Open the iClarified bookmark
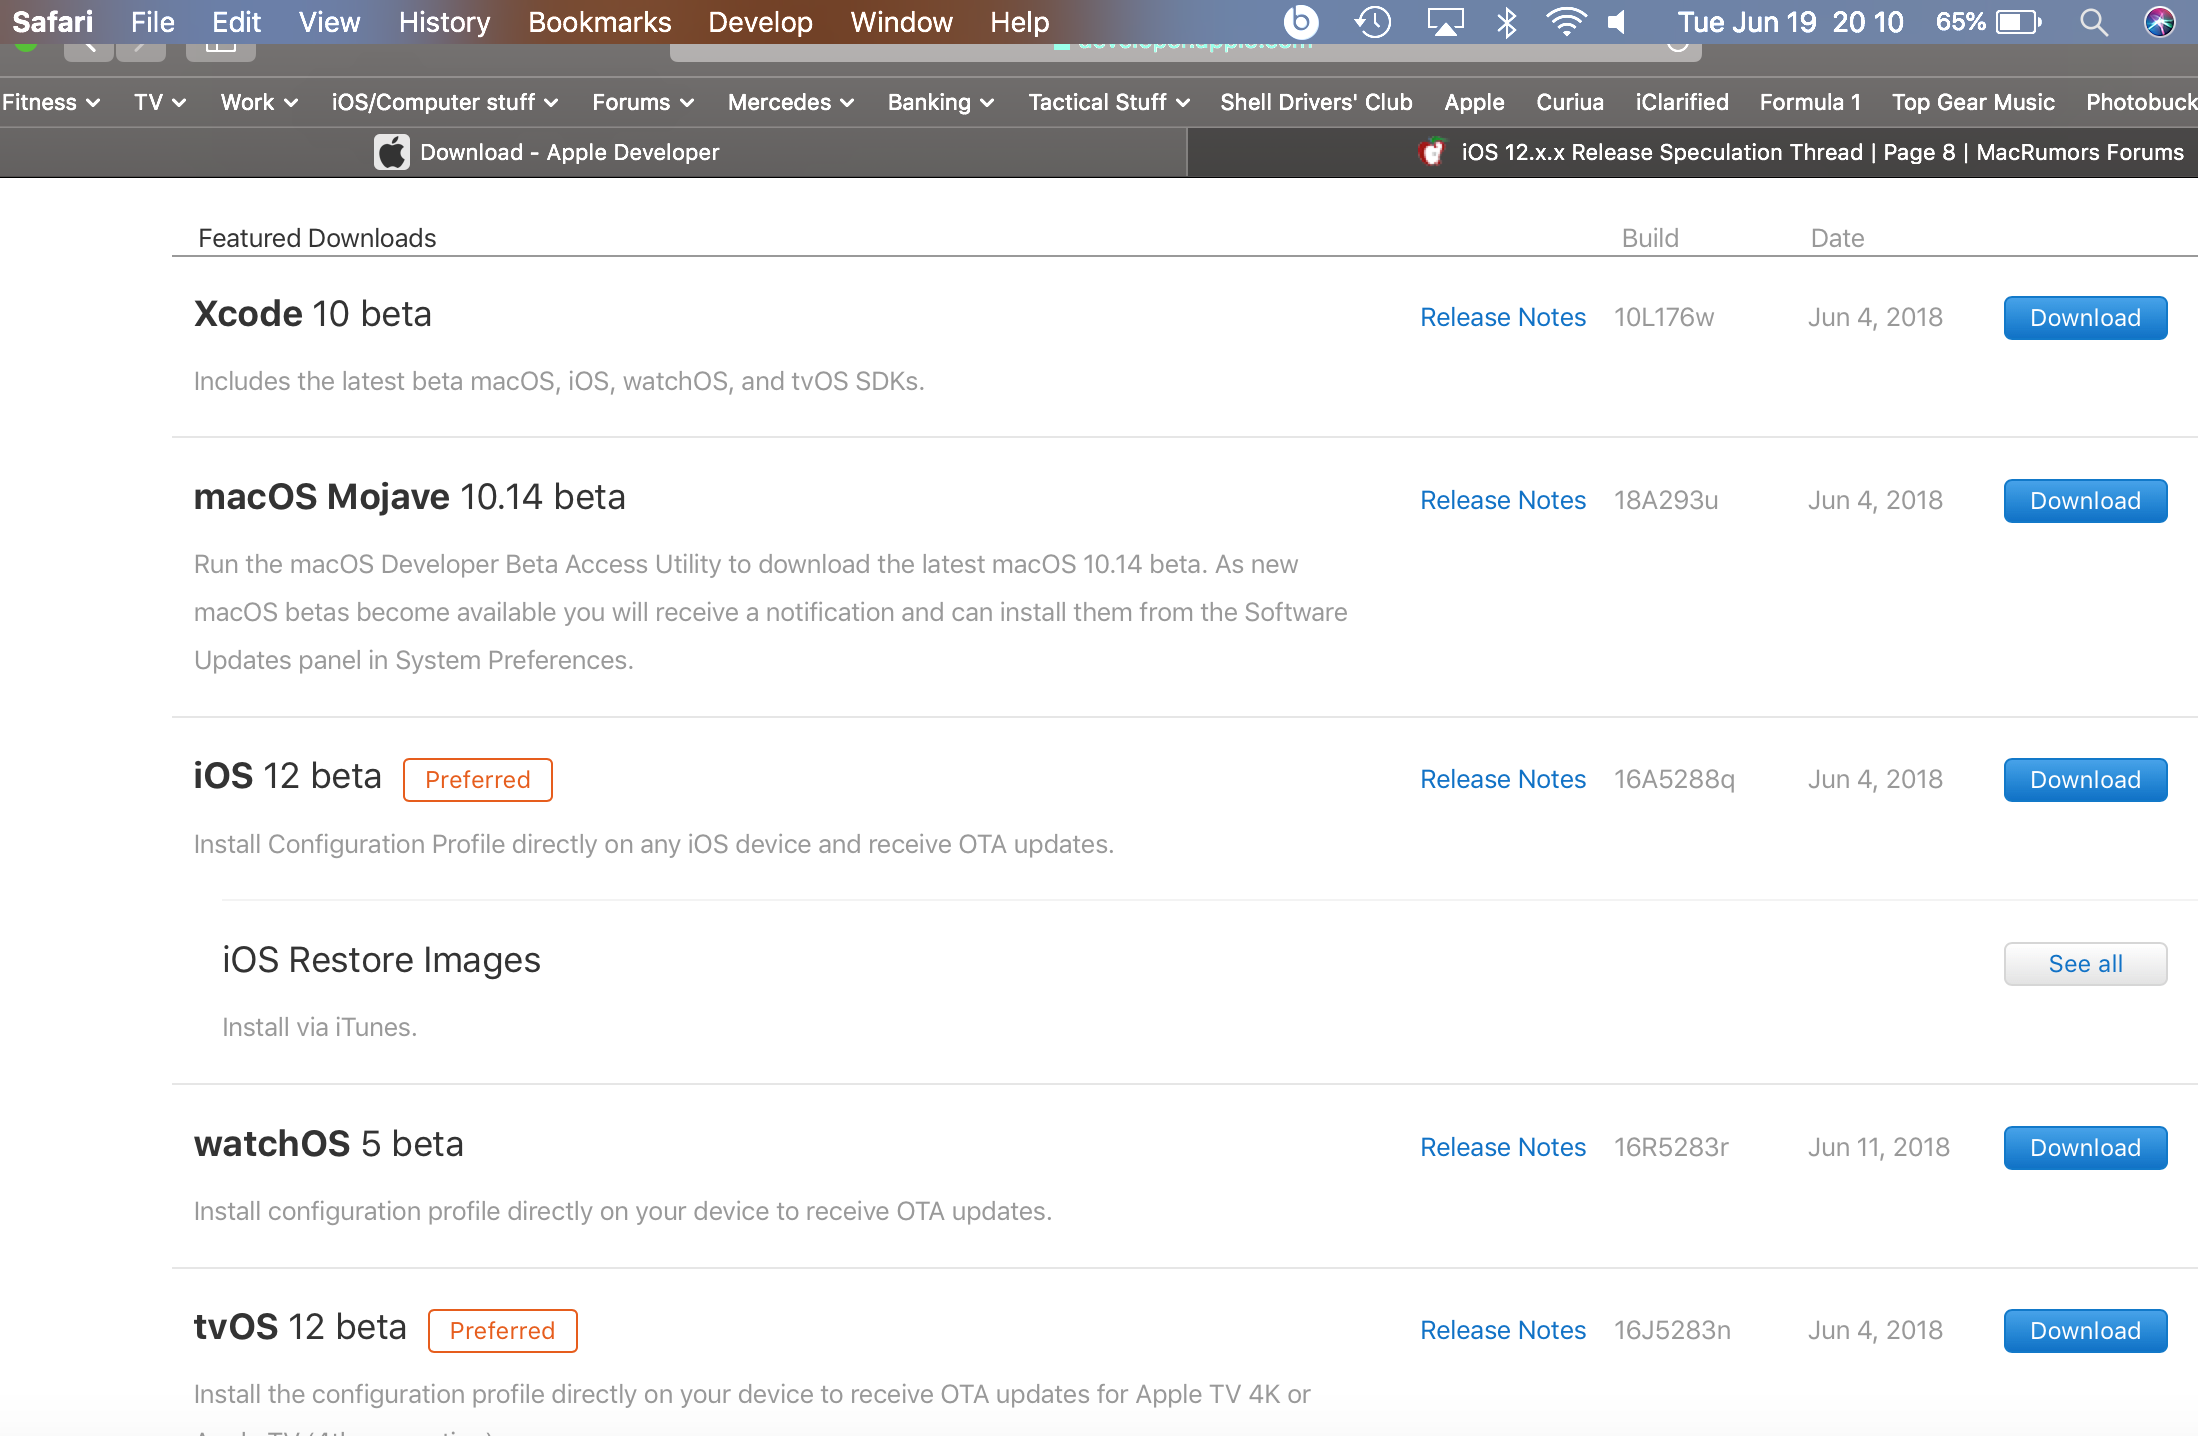Viewport: 2198px width, 1436px height. [x=1681, y=102]
